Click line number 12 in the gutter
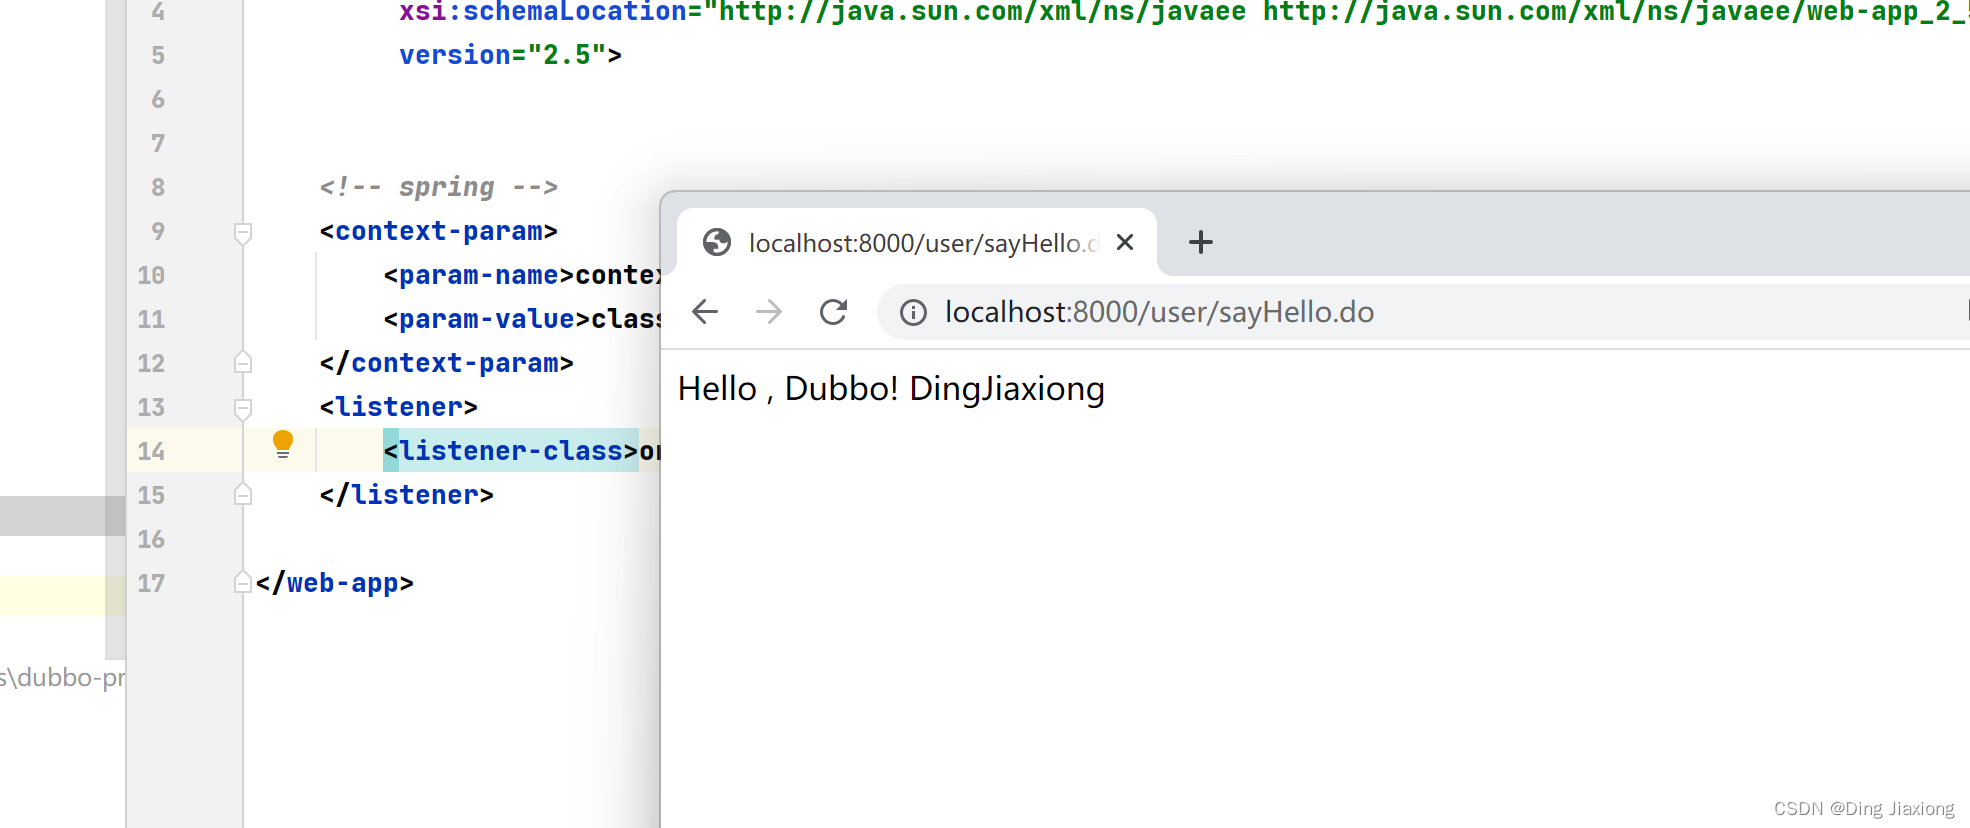This screenshot has width=1970, height=828. coord(151,363)
